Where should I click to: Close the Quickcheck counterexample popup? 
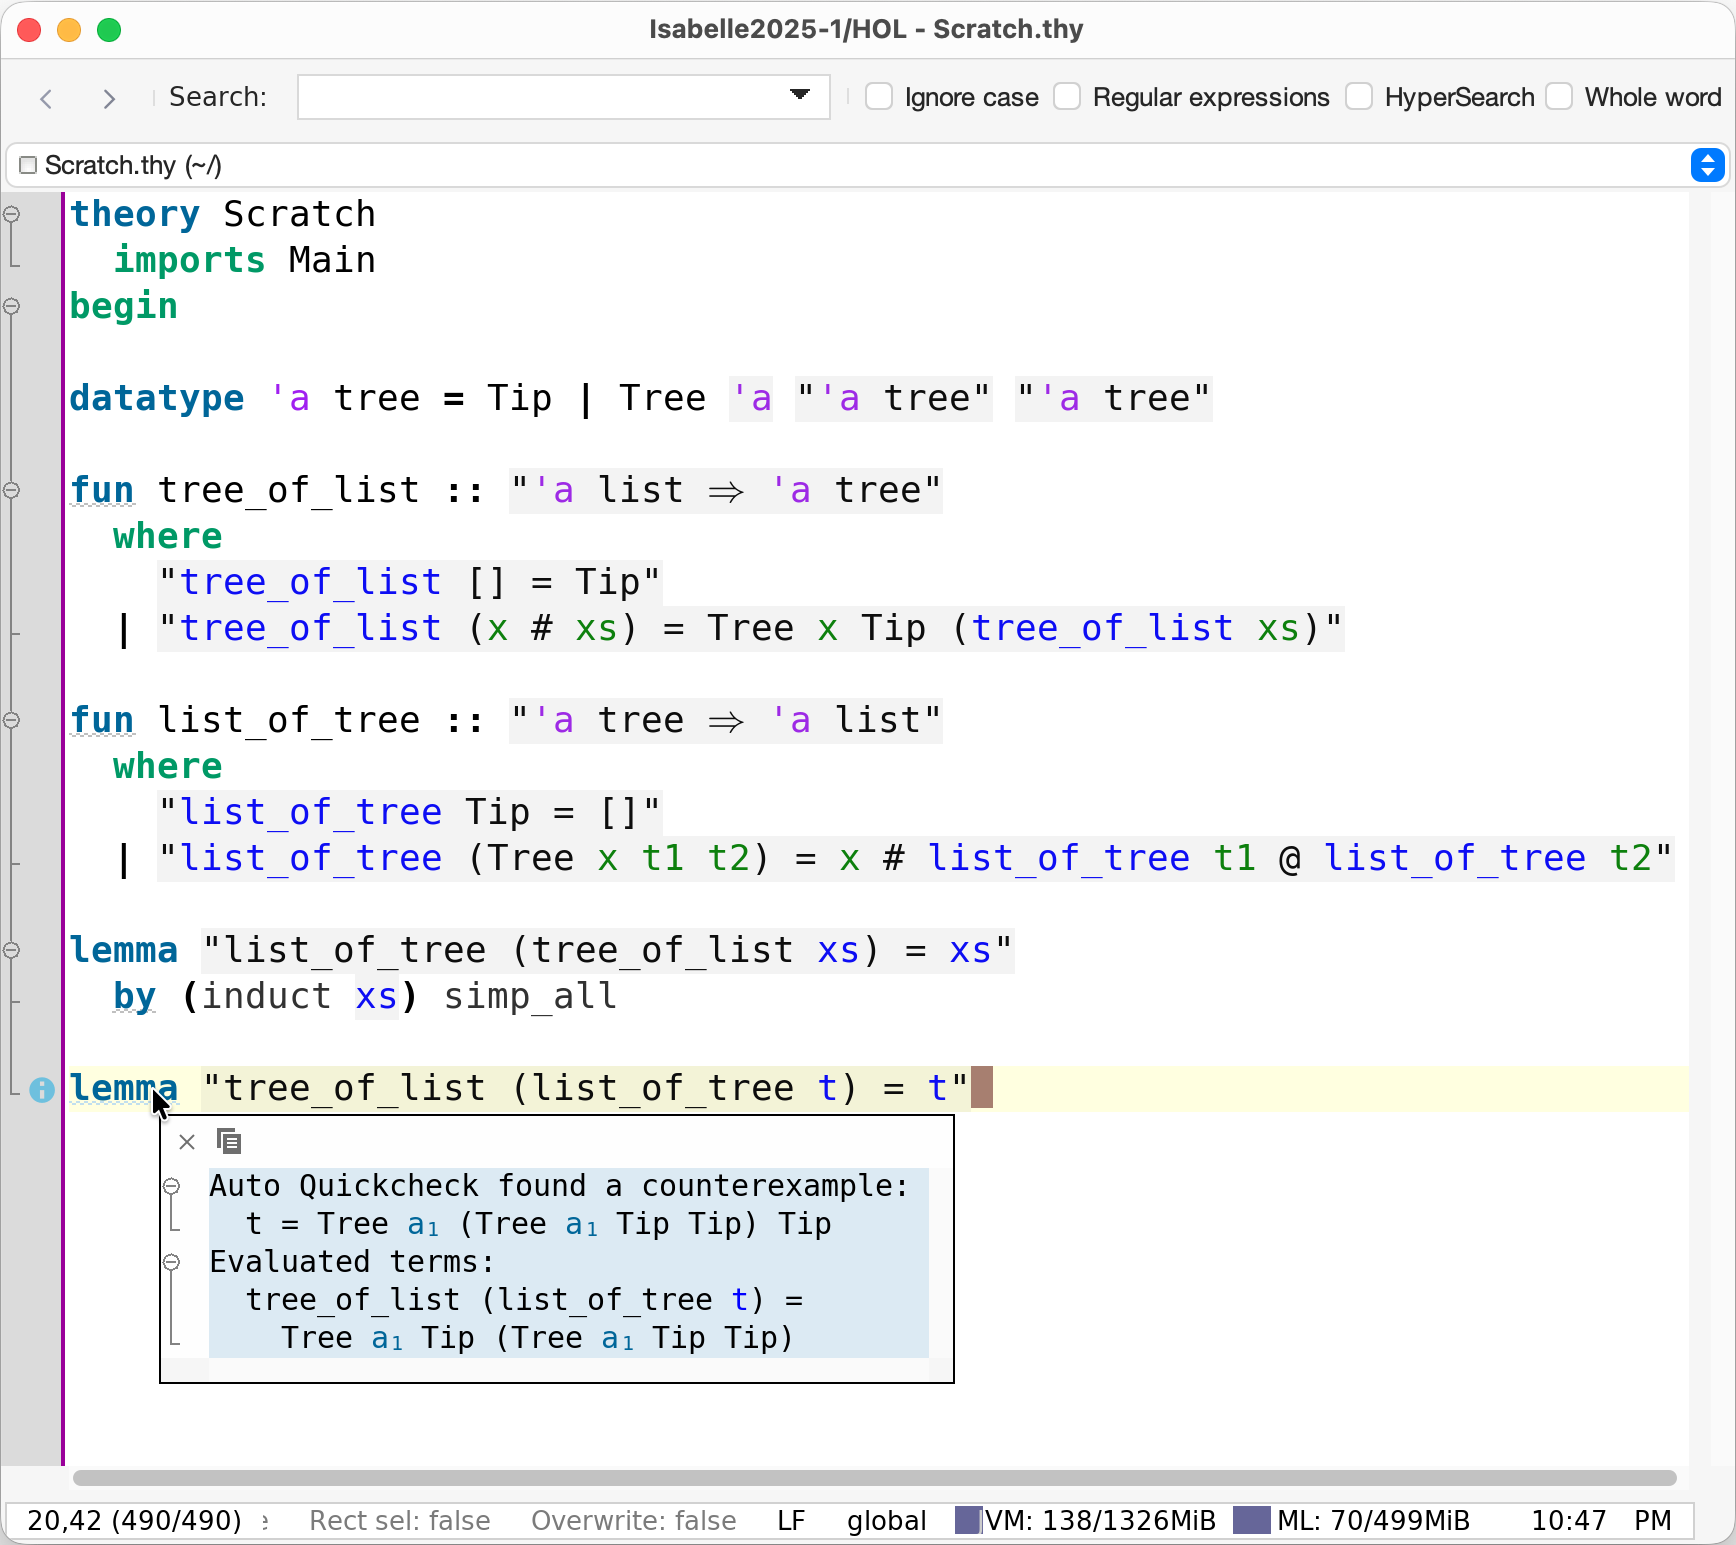(x=187, y=1142)
